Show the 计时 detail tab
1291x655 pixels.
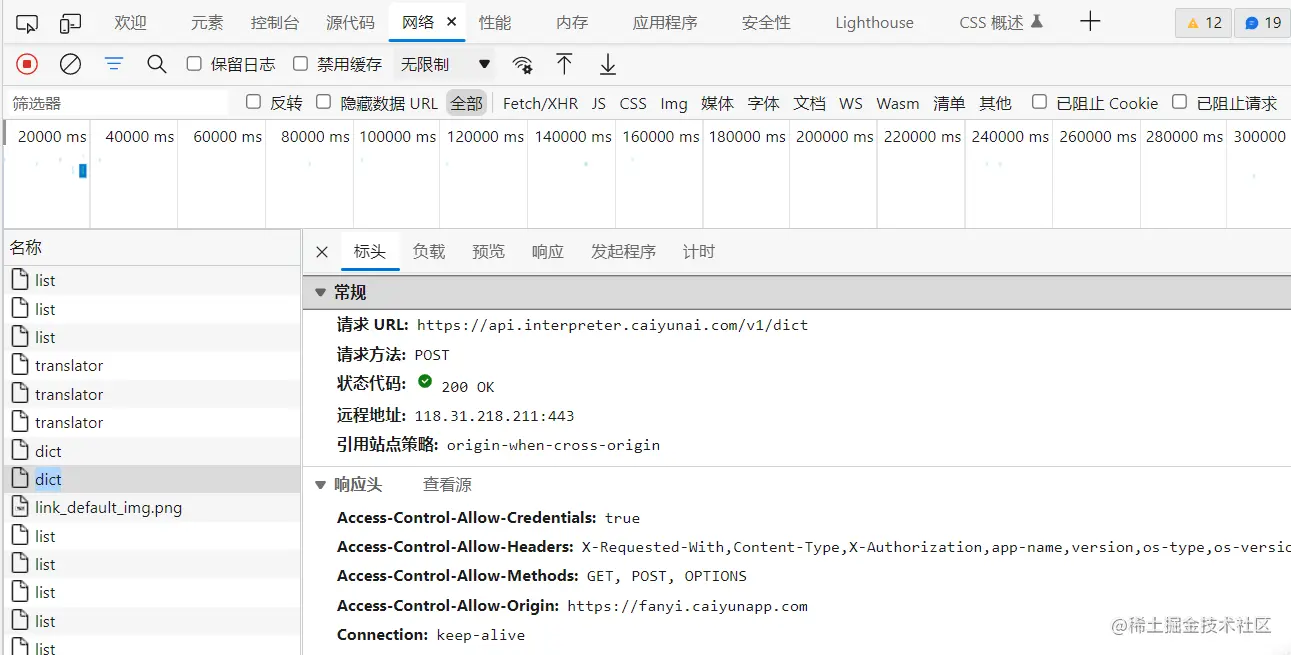698,252
